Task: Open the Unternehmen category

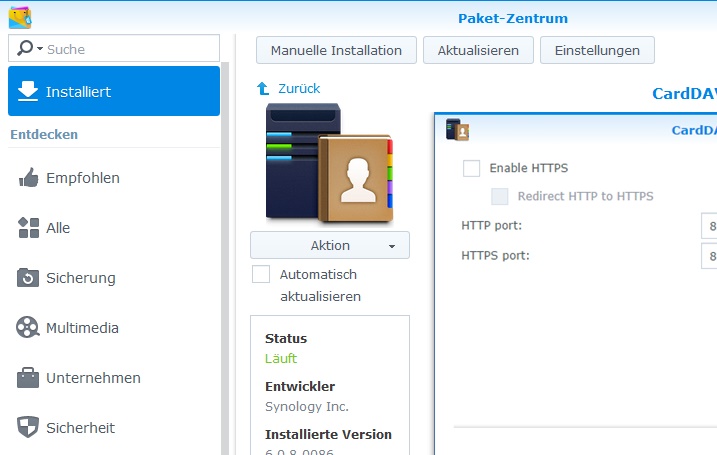Action: (114, 378)
